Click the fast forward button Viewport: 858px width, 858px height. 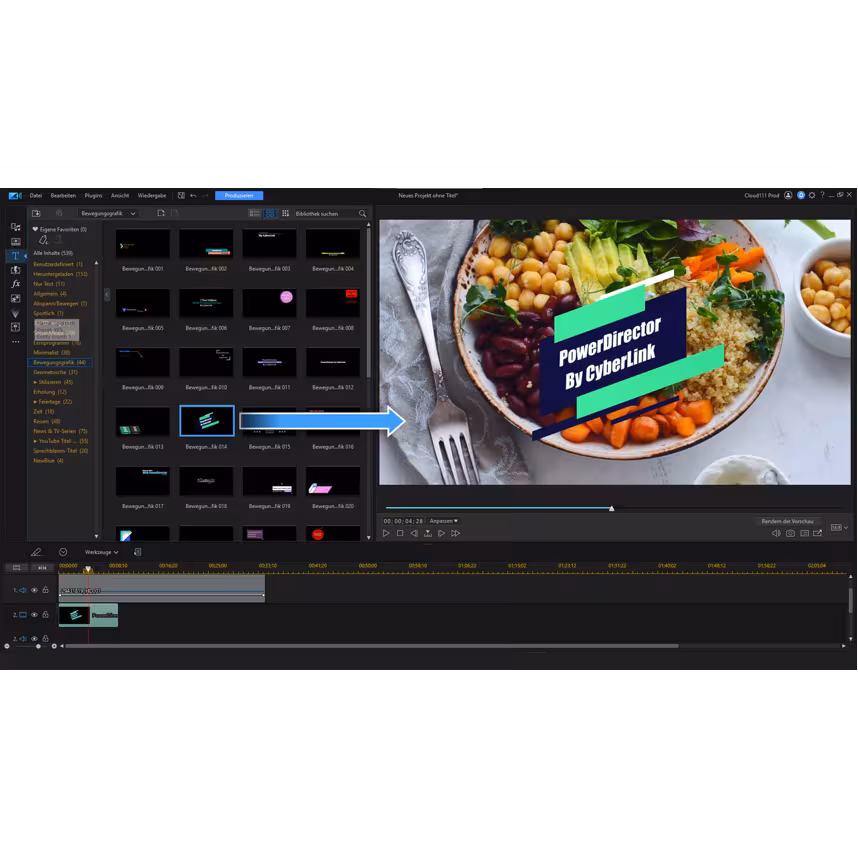tap(455, 534)
